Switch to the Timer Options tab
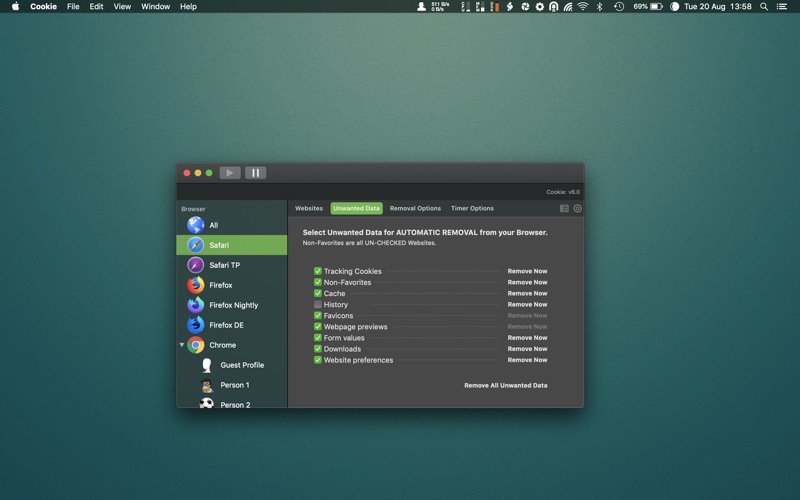 click(472, 209)
